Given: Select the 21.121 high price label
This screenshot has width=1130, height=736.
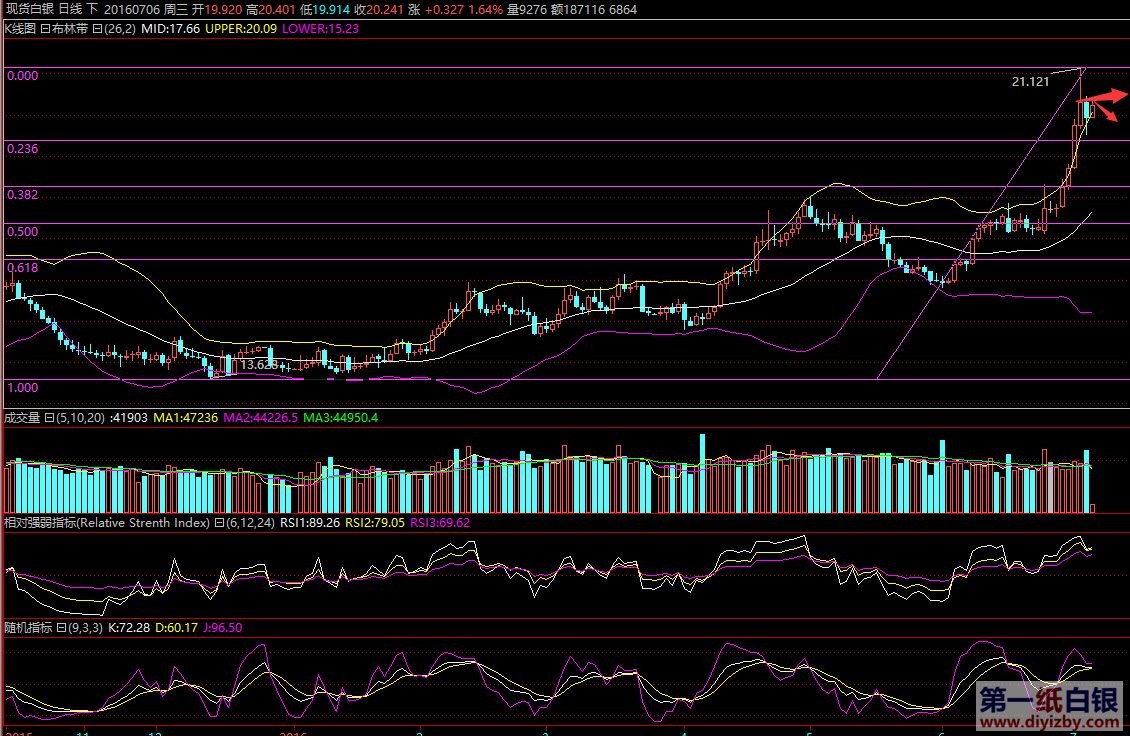Looking at the screenshot, I should [1030, 81].
